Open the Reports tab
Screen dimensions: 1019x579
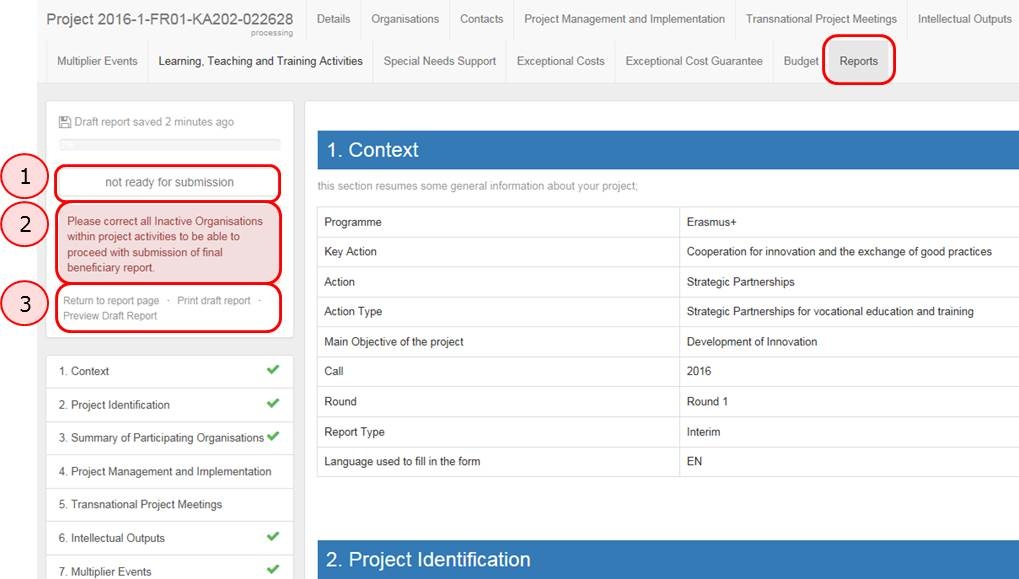click(x=858, y=61)
